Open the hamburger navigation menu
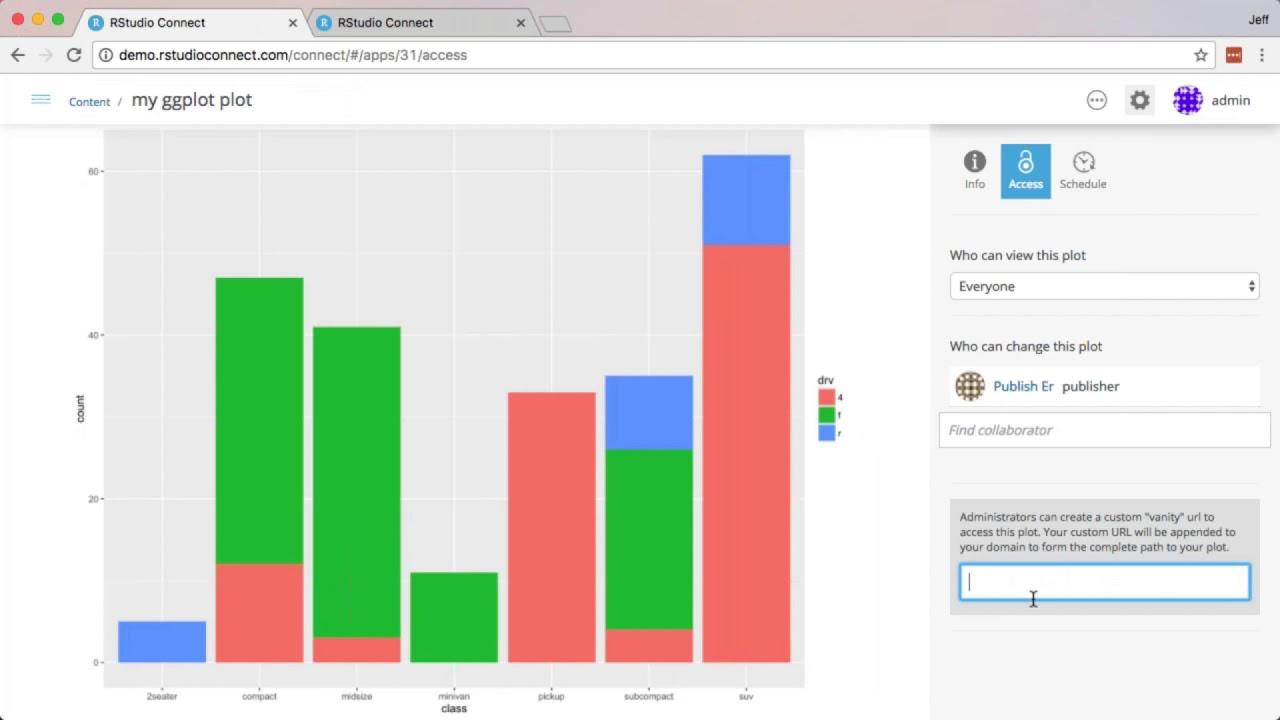The height and width of the screenshot is (720, 1280). click(41, 99)
